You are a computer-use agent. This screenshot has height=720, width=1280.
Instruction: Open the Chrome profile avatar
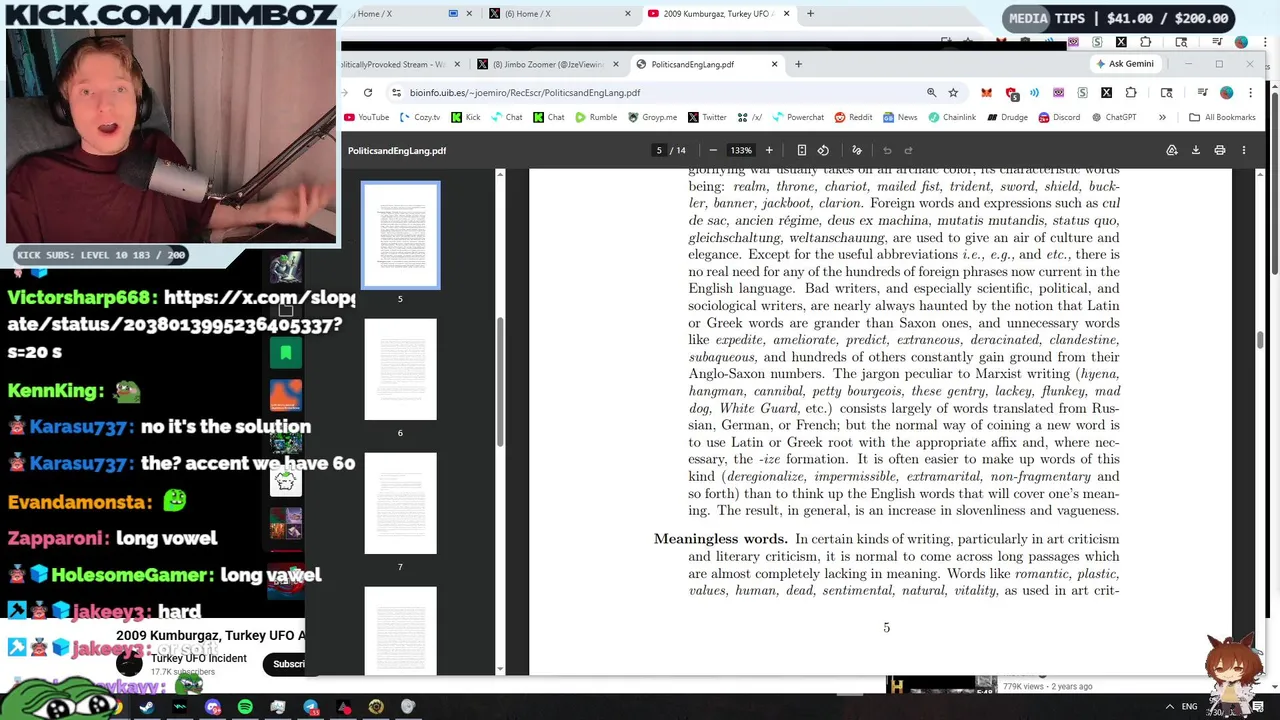(1226, 92)
